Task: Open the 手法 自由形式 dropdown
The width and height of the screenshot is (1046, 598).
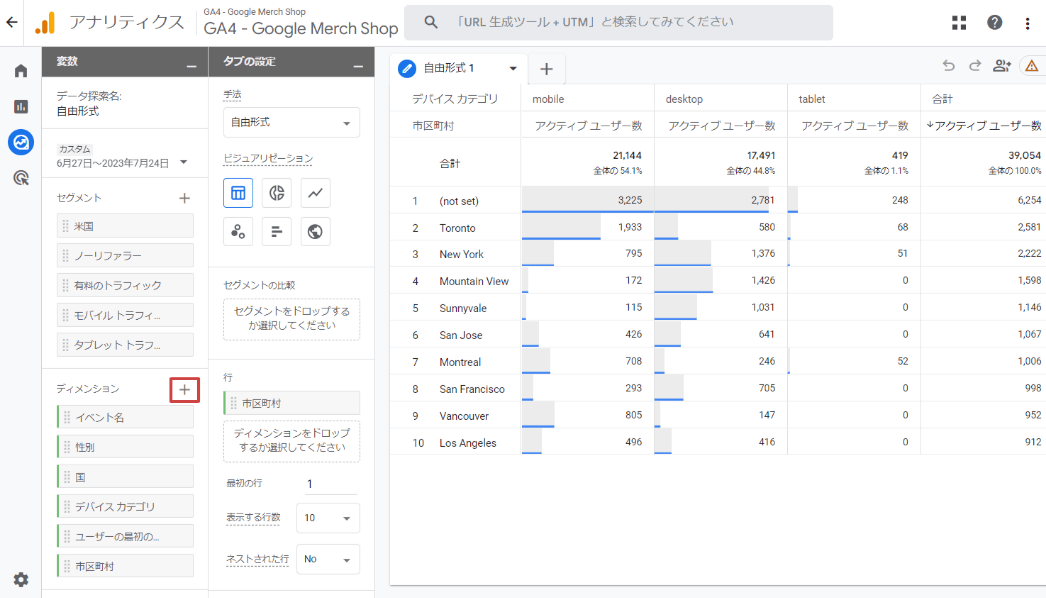Action: (292, 123)
